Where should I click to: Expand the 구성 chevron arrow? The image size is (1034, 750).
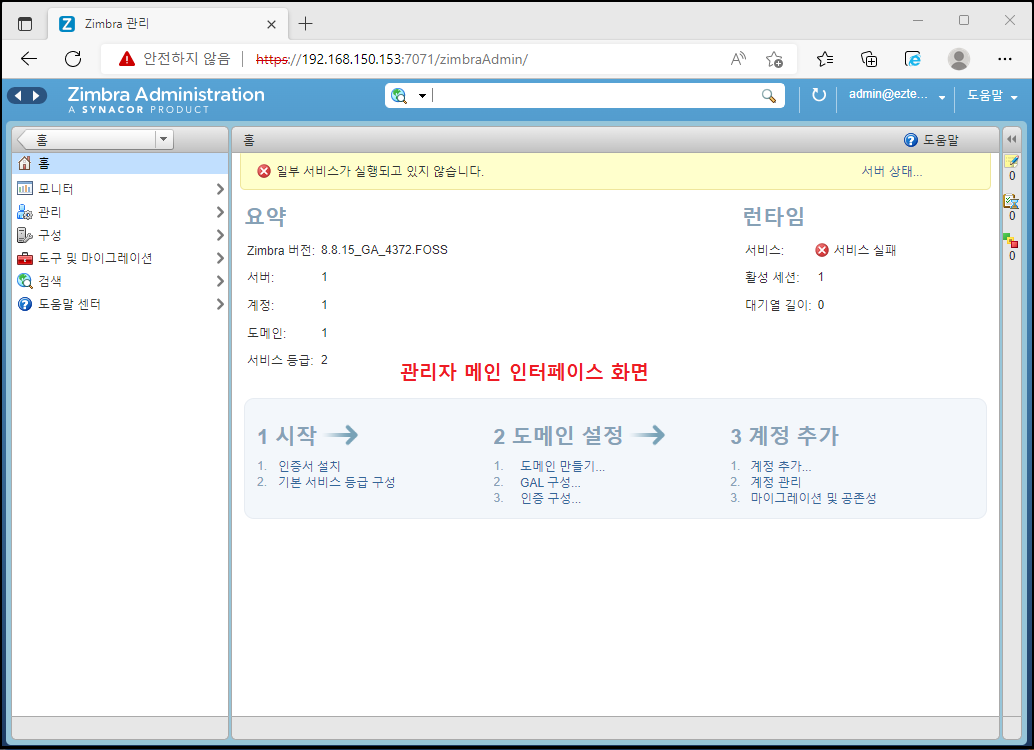point(220,235)
